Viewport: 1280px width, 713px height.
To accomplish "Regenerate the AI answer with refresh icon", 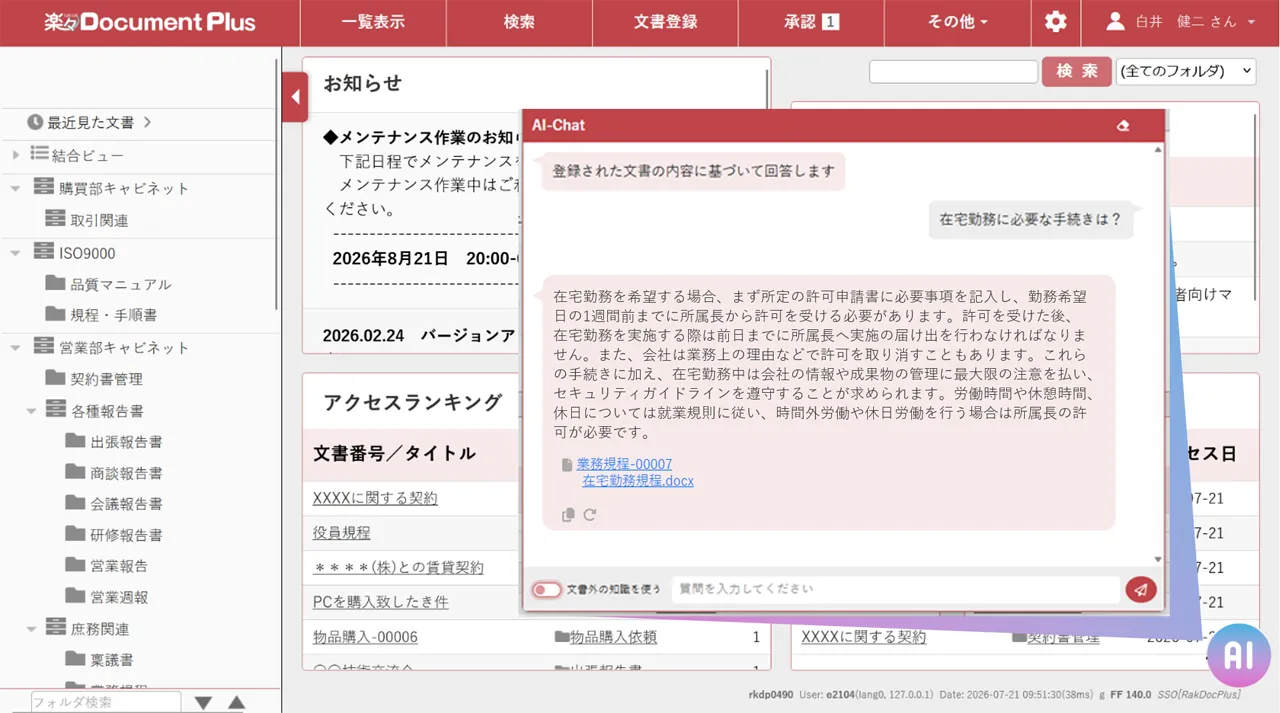I will (590, 515).
